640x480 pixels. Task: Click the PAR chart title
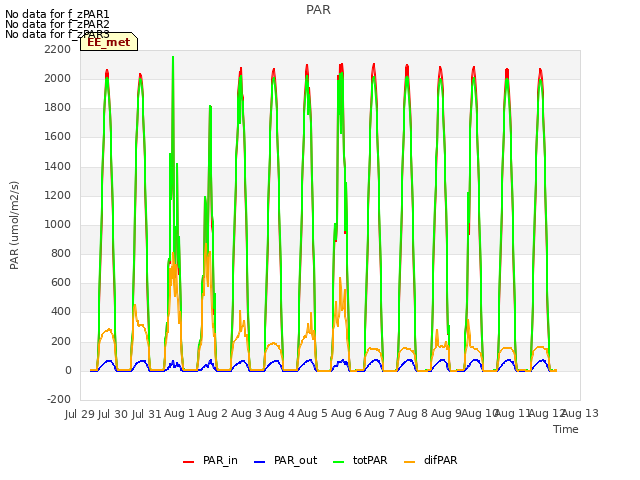(x=318, y=10)
